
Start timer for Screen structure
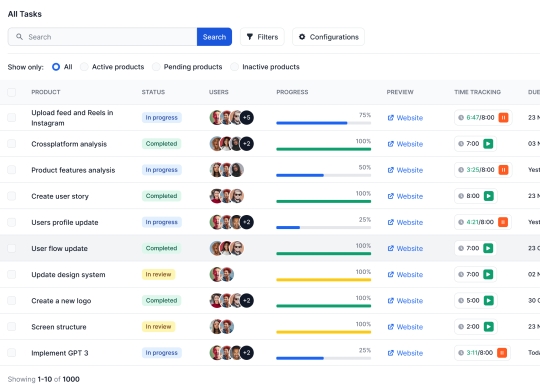tap(488, 327)
